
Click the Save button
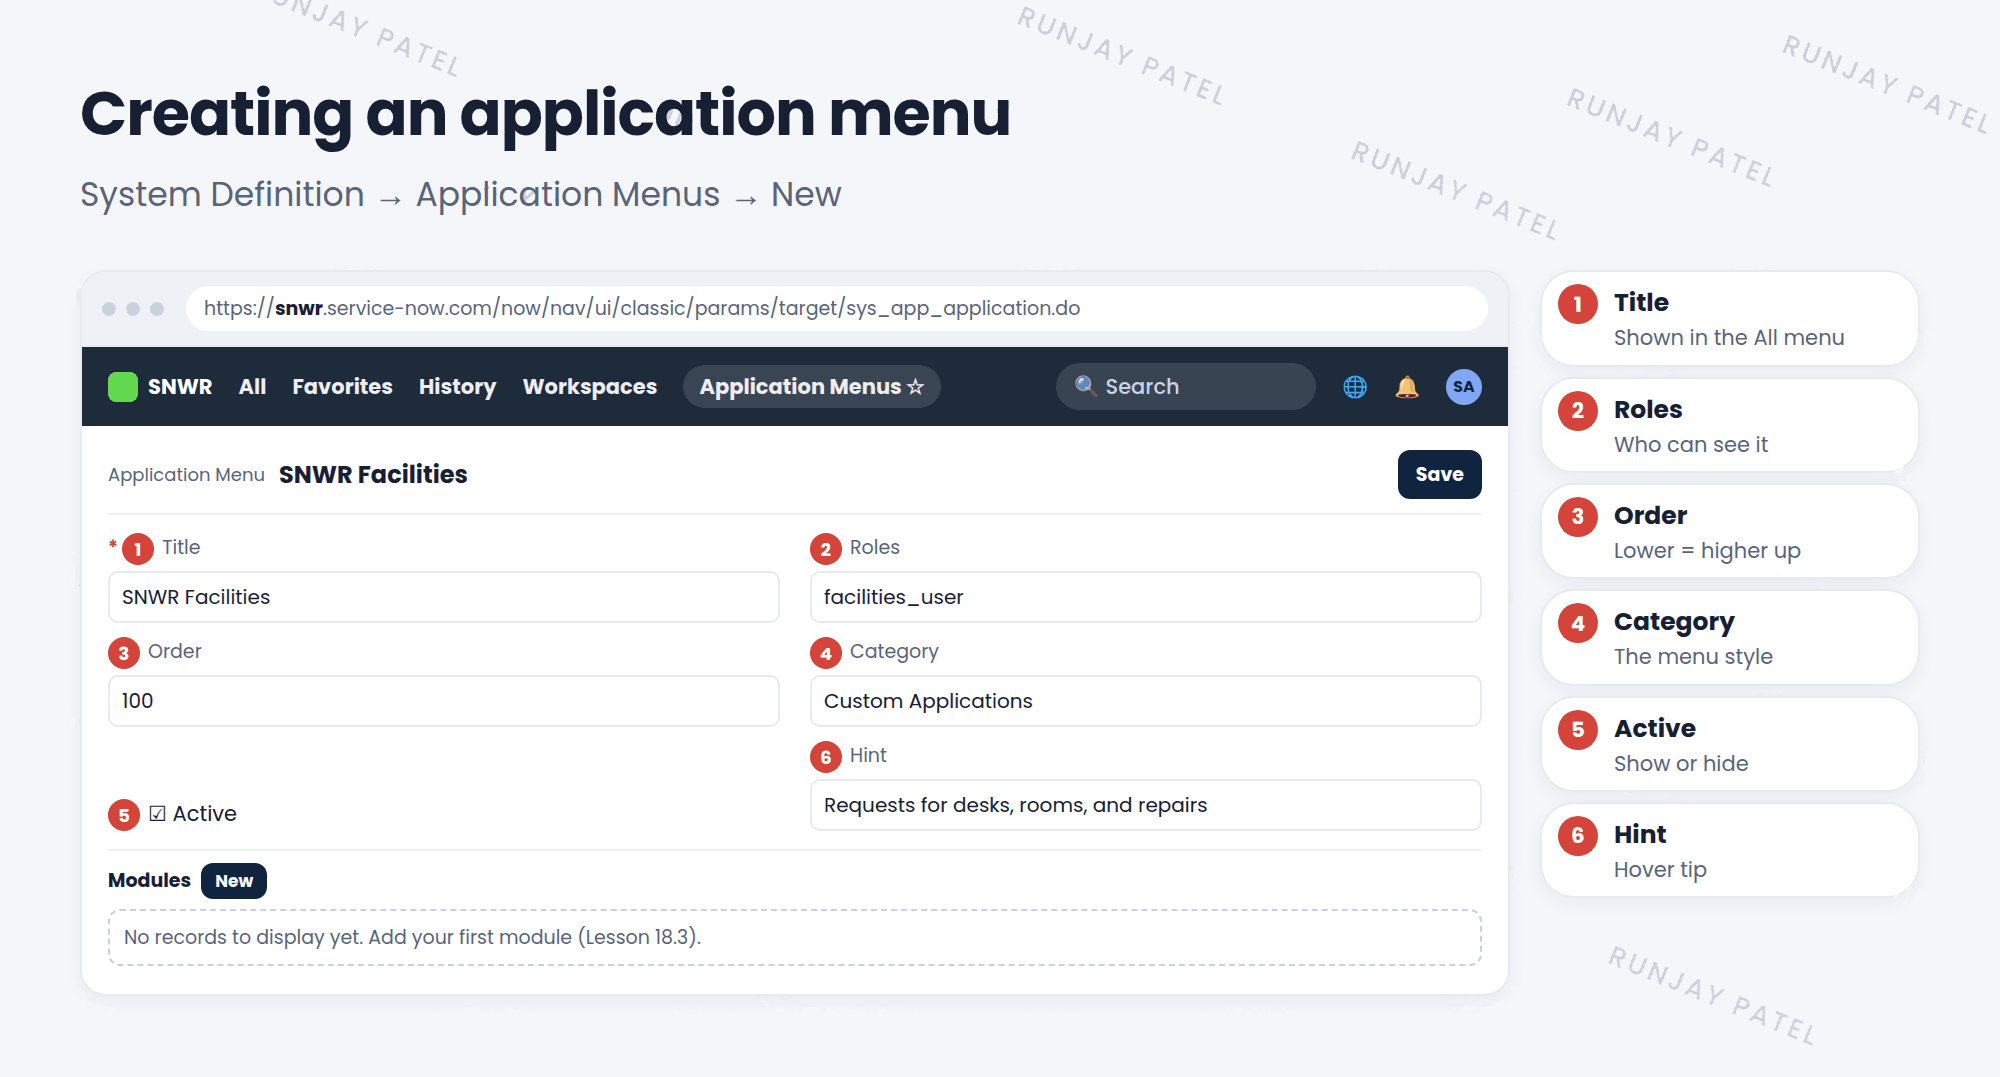[x=1439, y=474]
